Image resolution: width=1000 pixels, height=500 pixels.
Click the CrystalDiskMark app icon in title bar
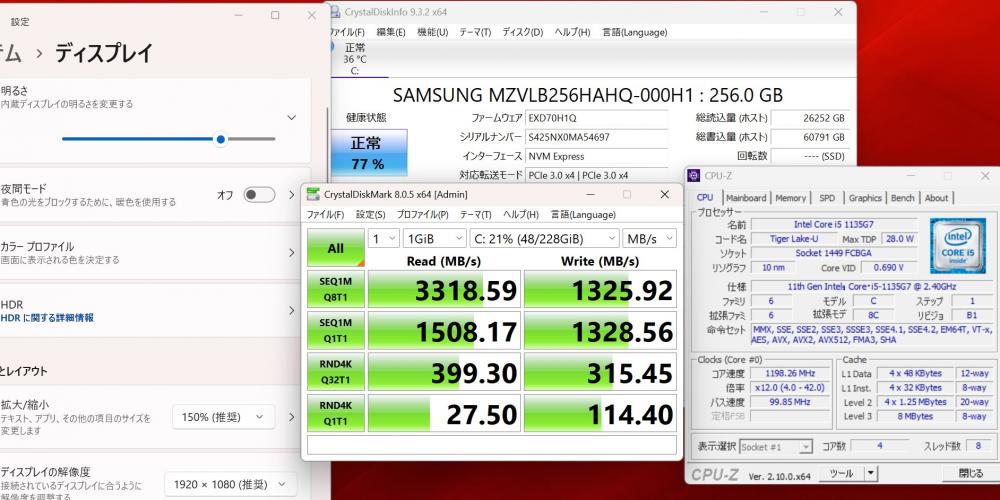tap(312, 194)
